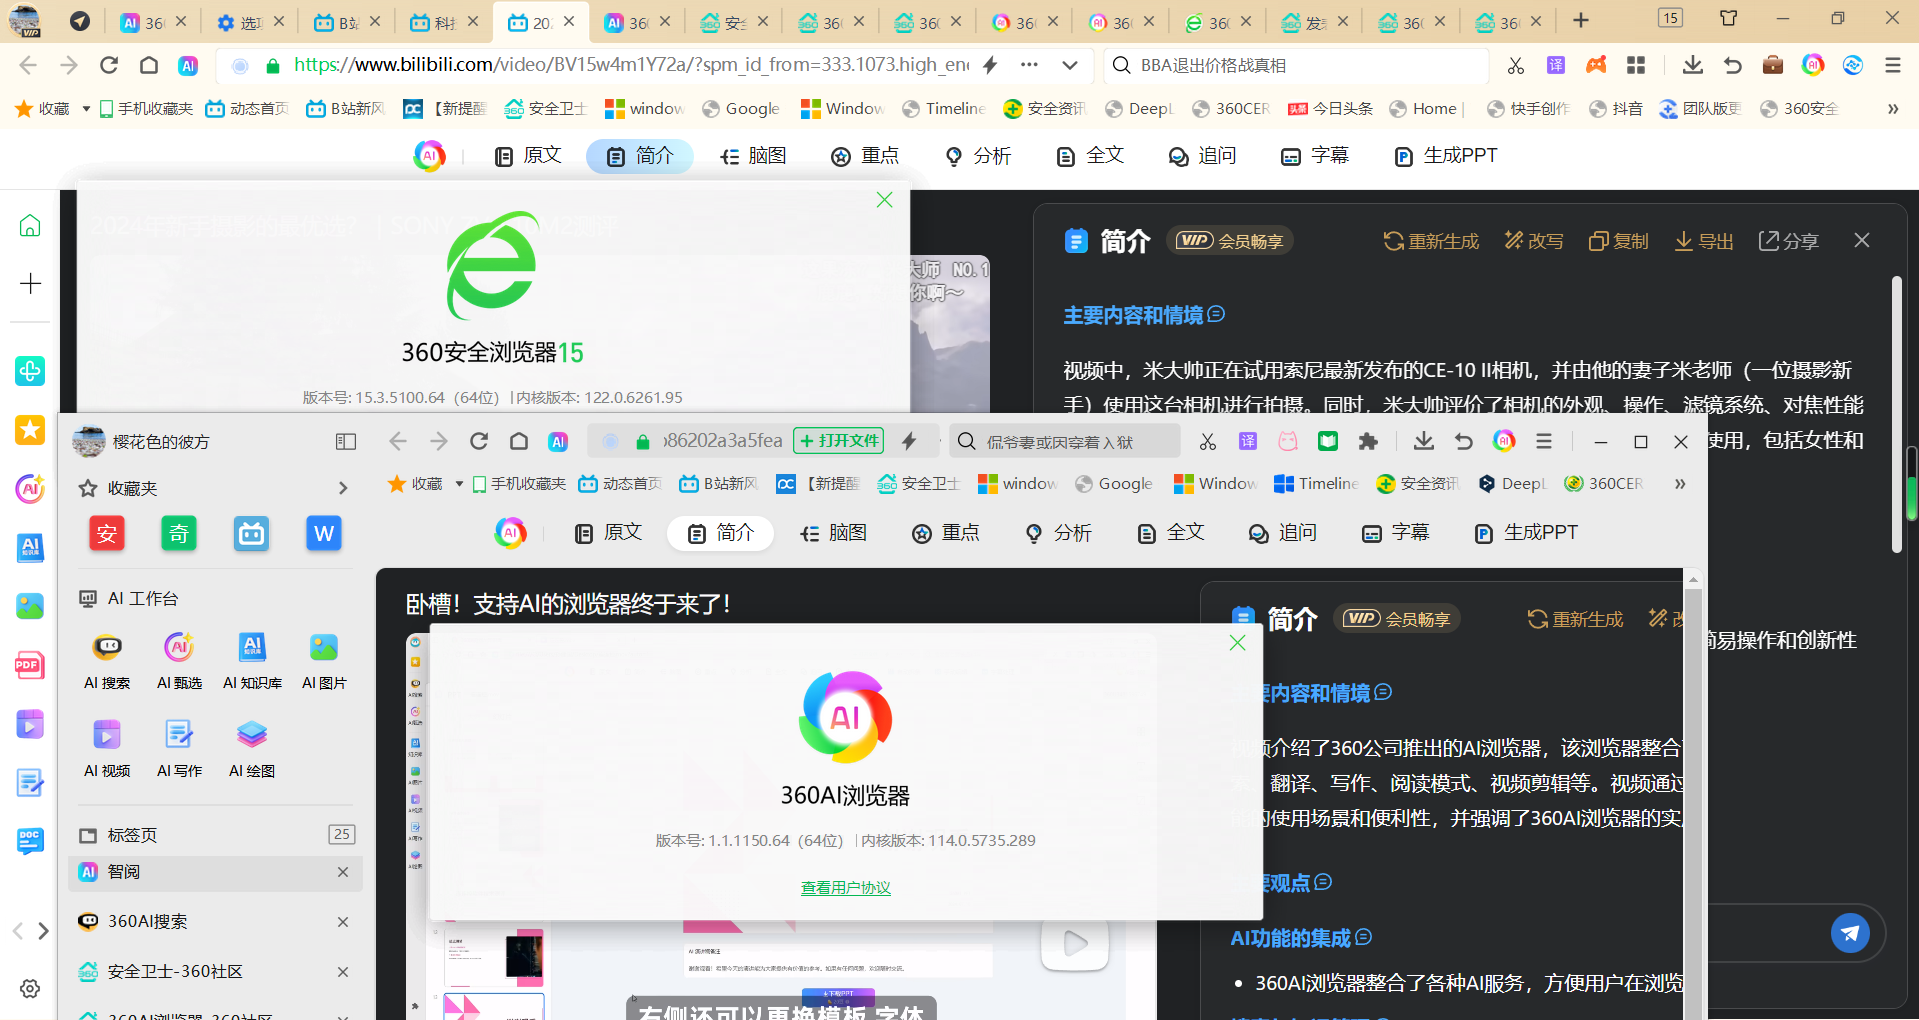Click 标签页 count 25 badge
The width and height of the screenshot is (1919, 1020).
(x=342, y=834)
